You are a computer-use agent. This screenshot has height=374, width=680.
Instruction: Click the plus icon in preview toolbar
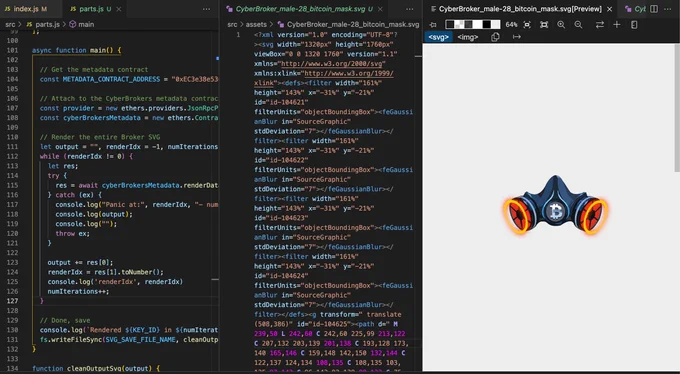(617, 25)
